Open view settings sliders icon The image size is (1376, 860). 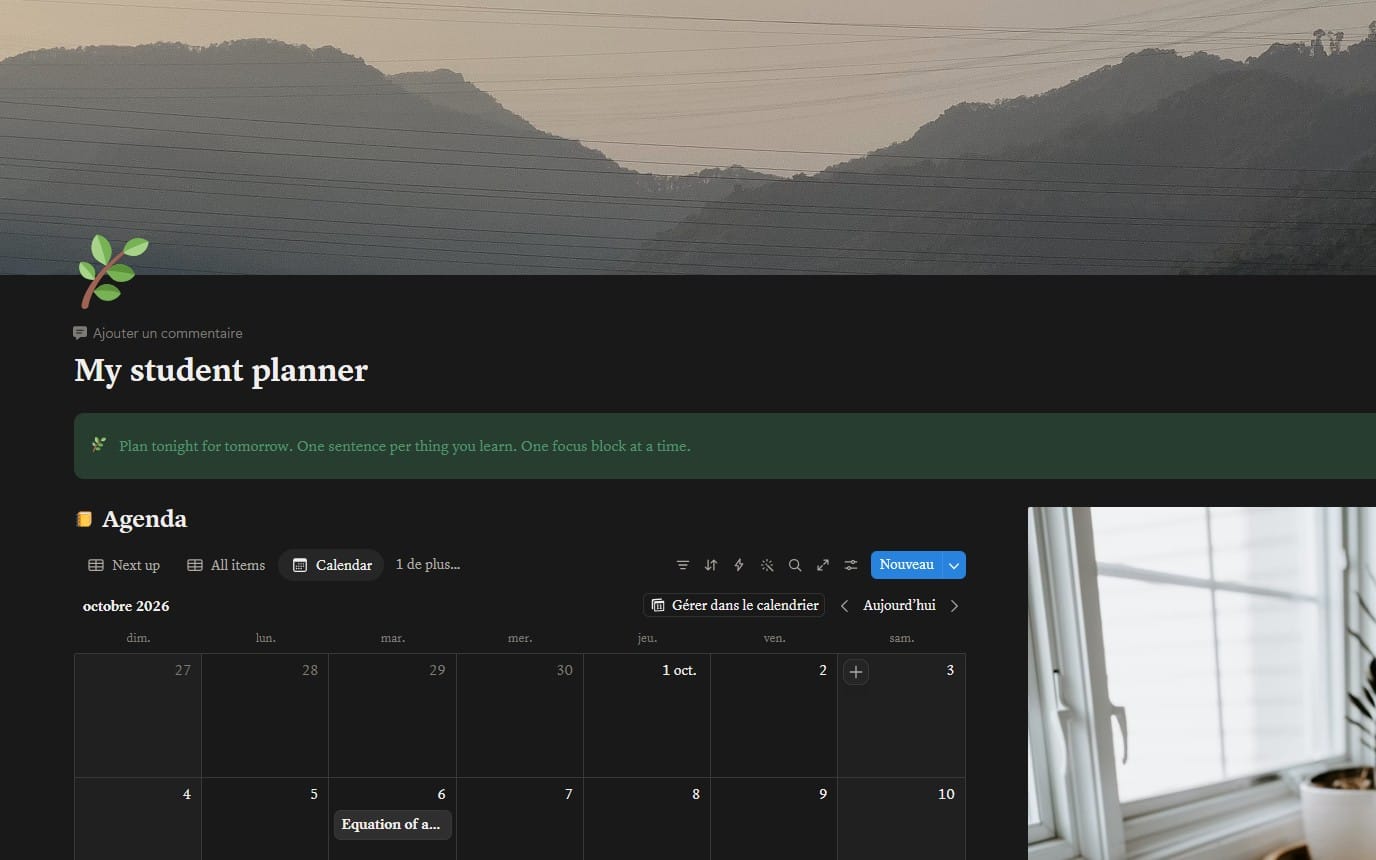(851, 565)
